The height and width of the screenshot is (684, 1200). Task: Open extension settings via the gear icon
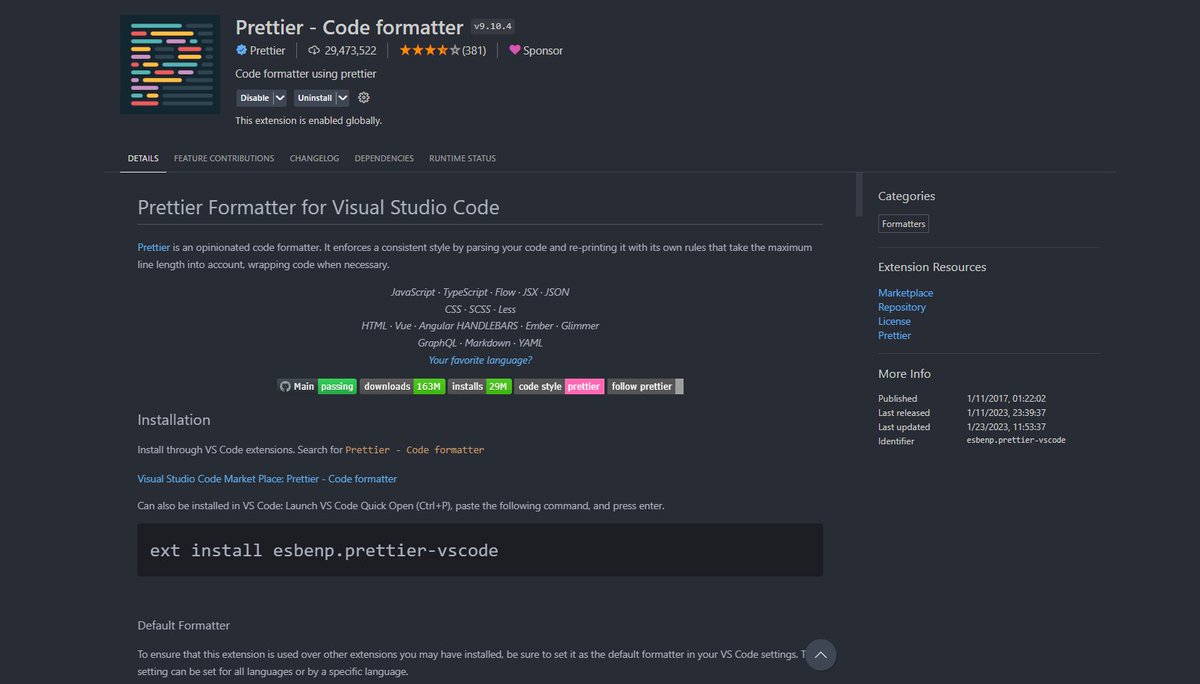click(363, 97)
